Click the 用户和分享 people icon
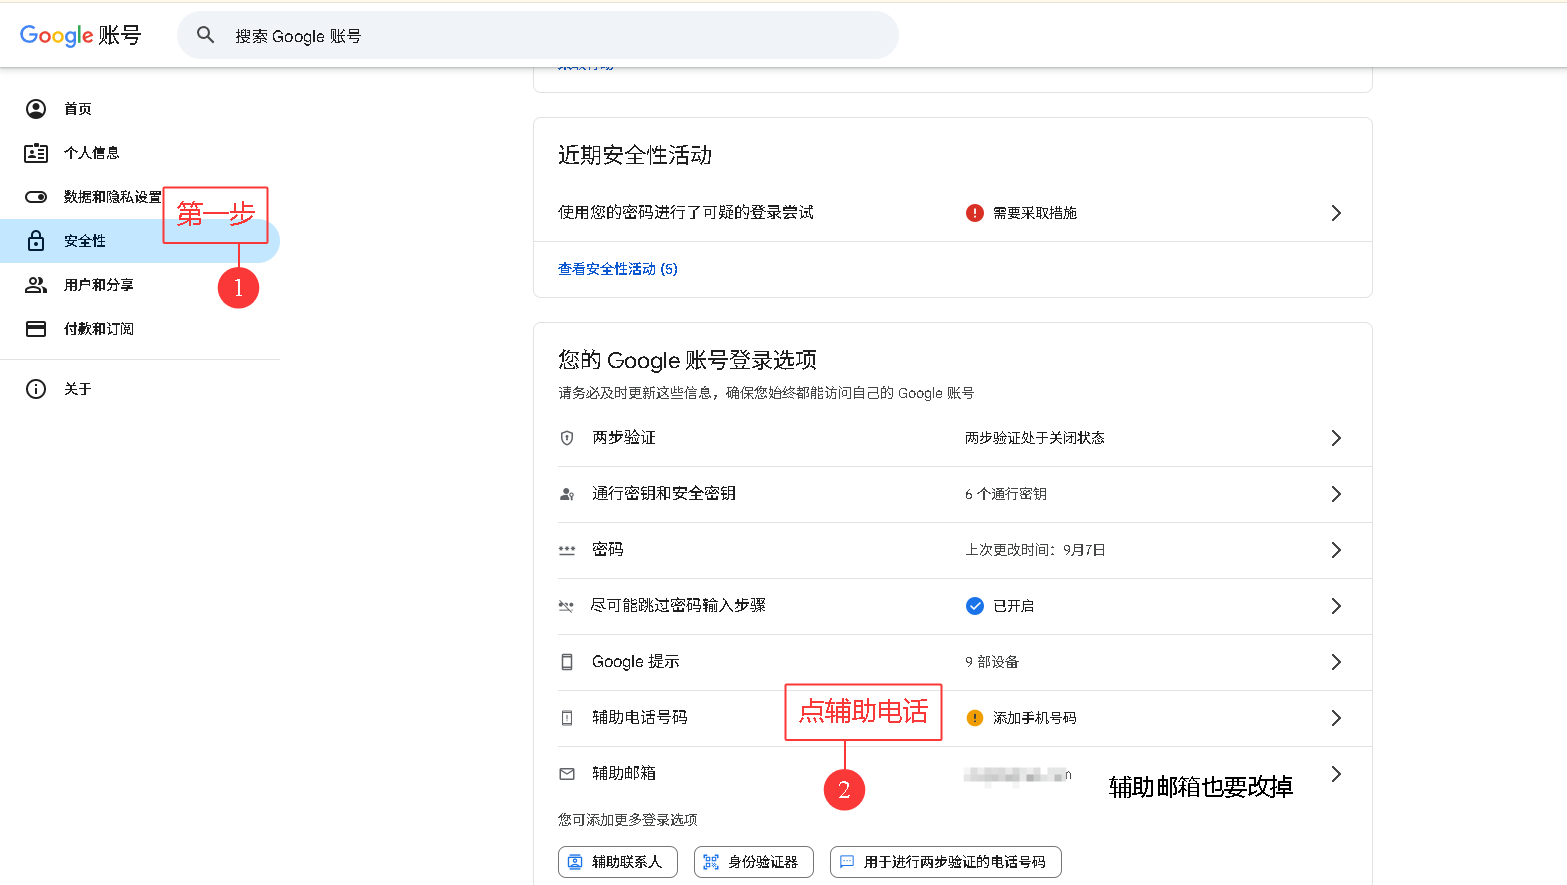This screenshot has height=885, width=1567. pos(36,285)
